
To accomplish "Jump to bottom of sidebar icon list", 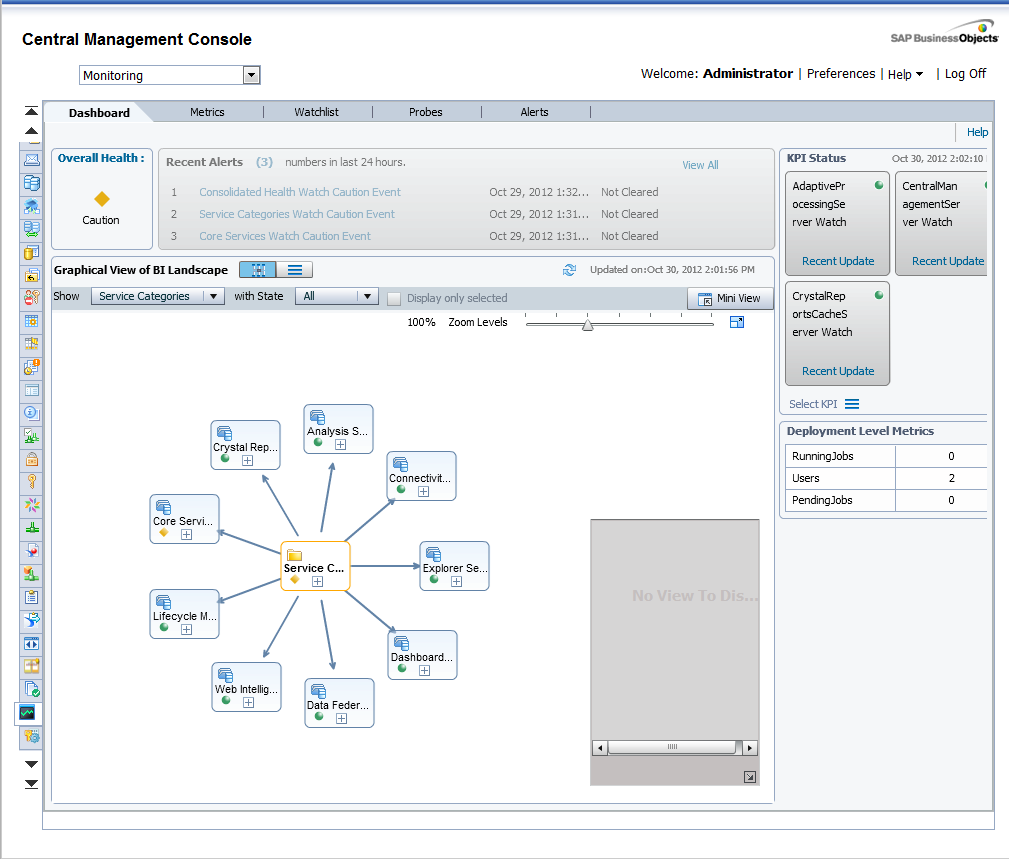I will [x=31, y=784].
